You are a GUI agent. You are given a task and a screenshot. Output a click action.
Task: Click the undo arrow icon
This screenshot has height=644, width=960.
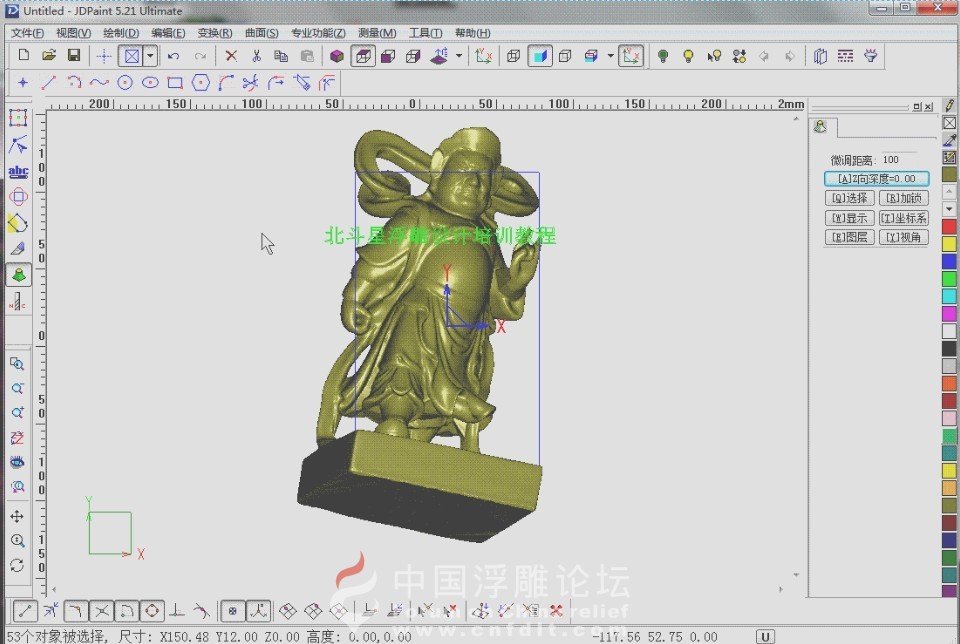click(x=174, y=56)
